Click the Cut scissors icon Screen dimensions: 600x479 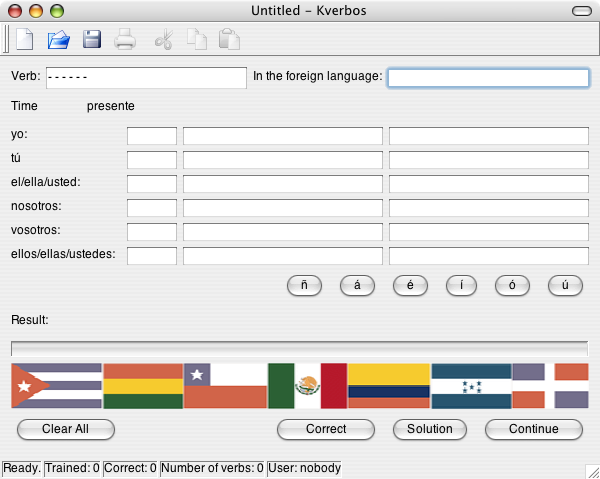[x=163, y=40]
